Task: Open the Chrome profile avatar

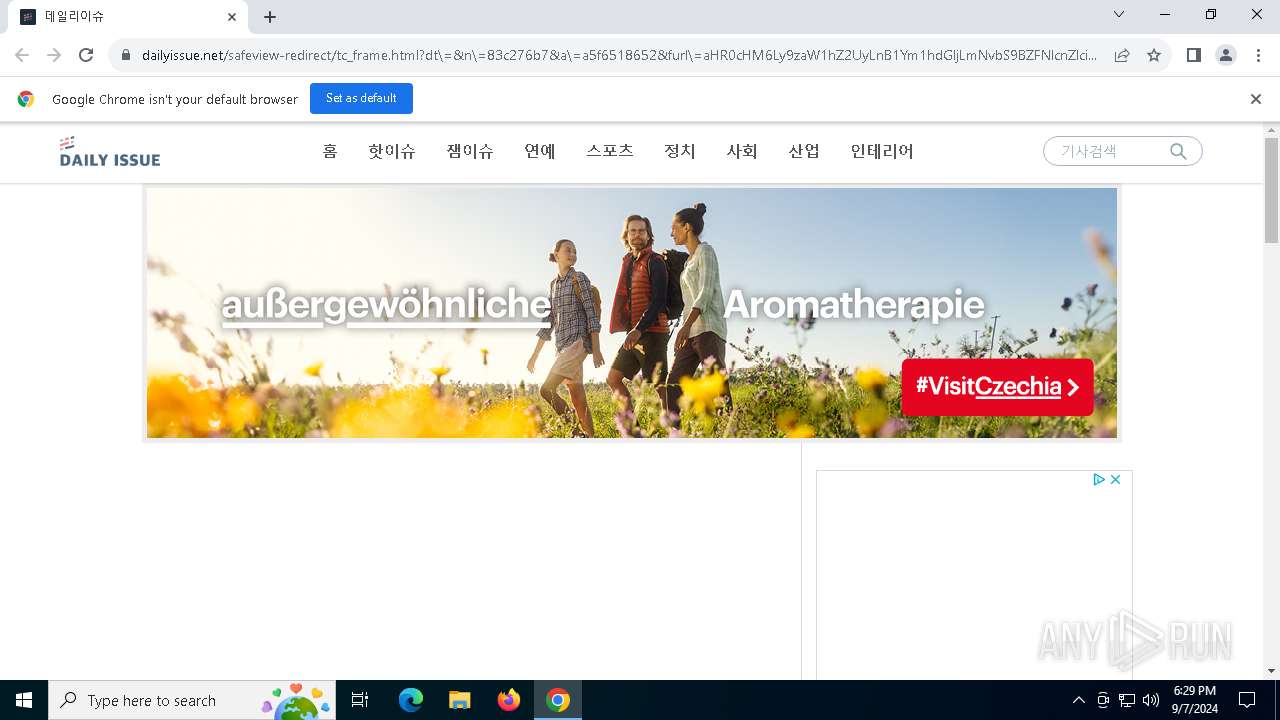Action: tap(1226, 55)
